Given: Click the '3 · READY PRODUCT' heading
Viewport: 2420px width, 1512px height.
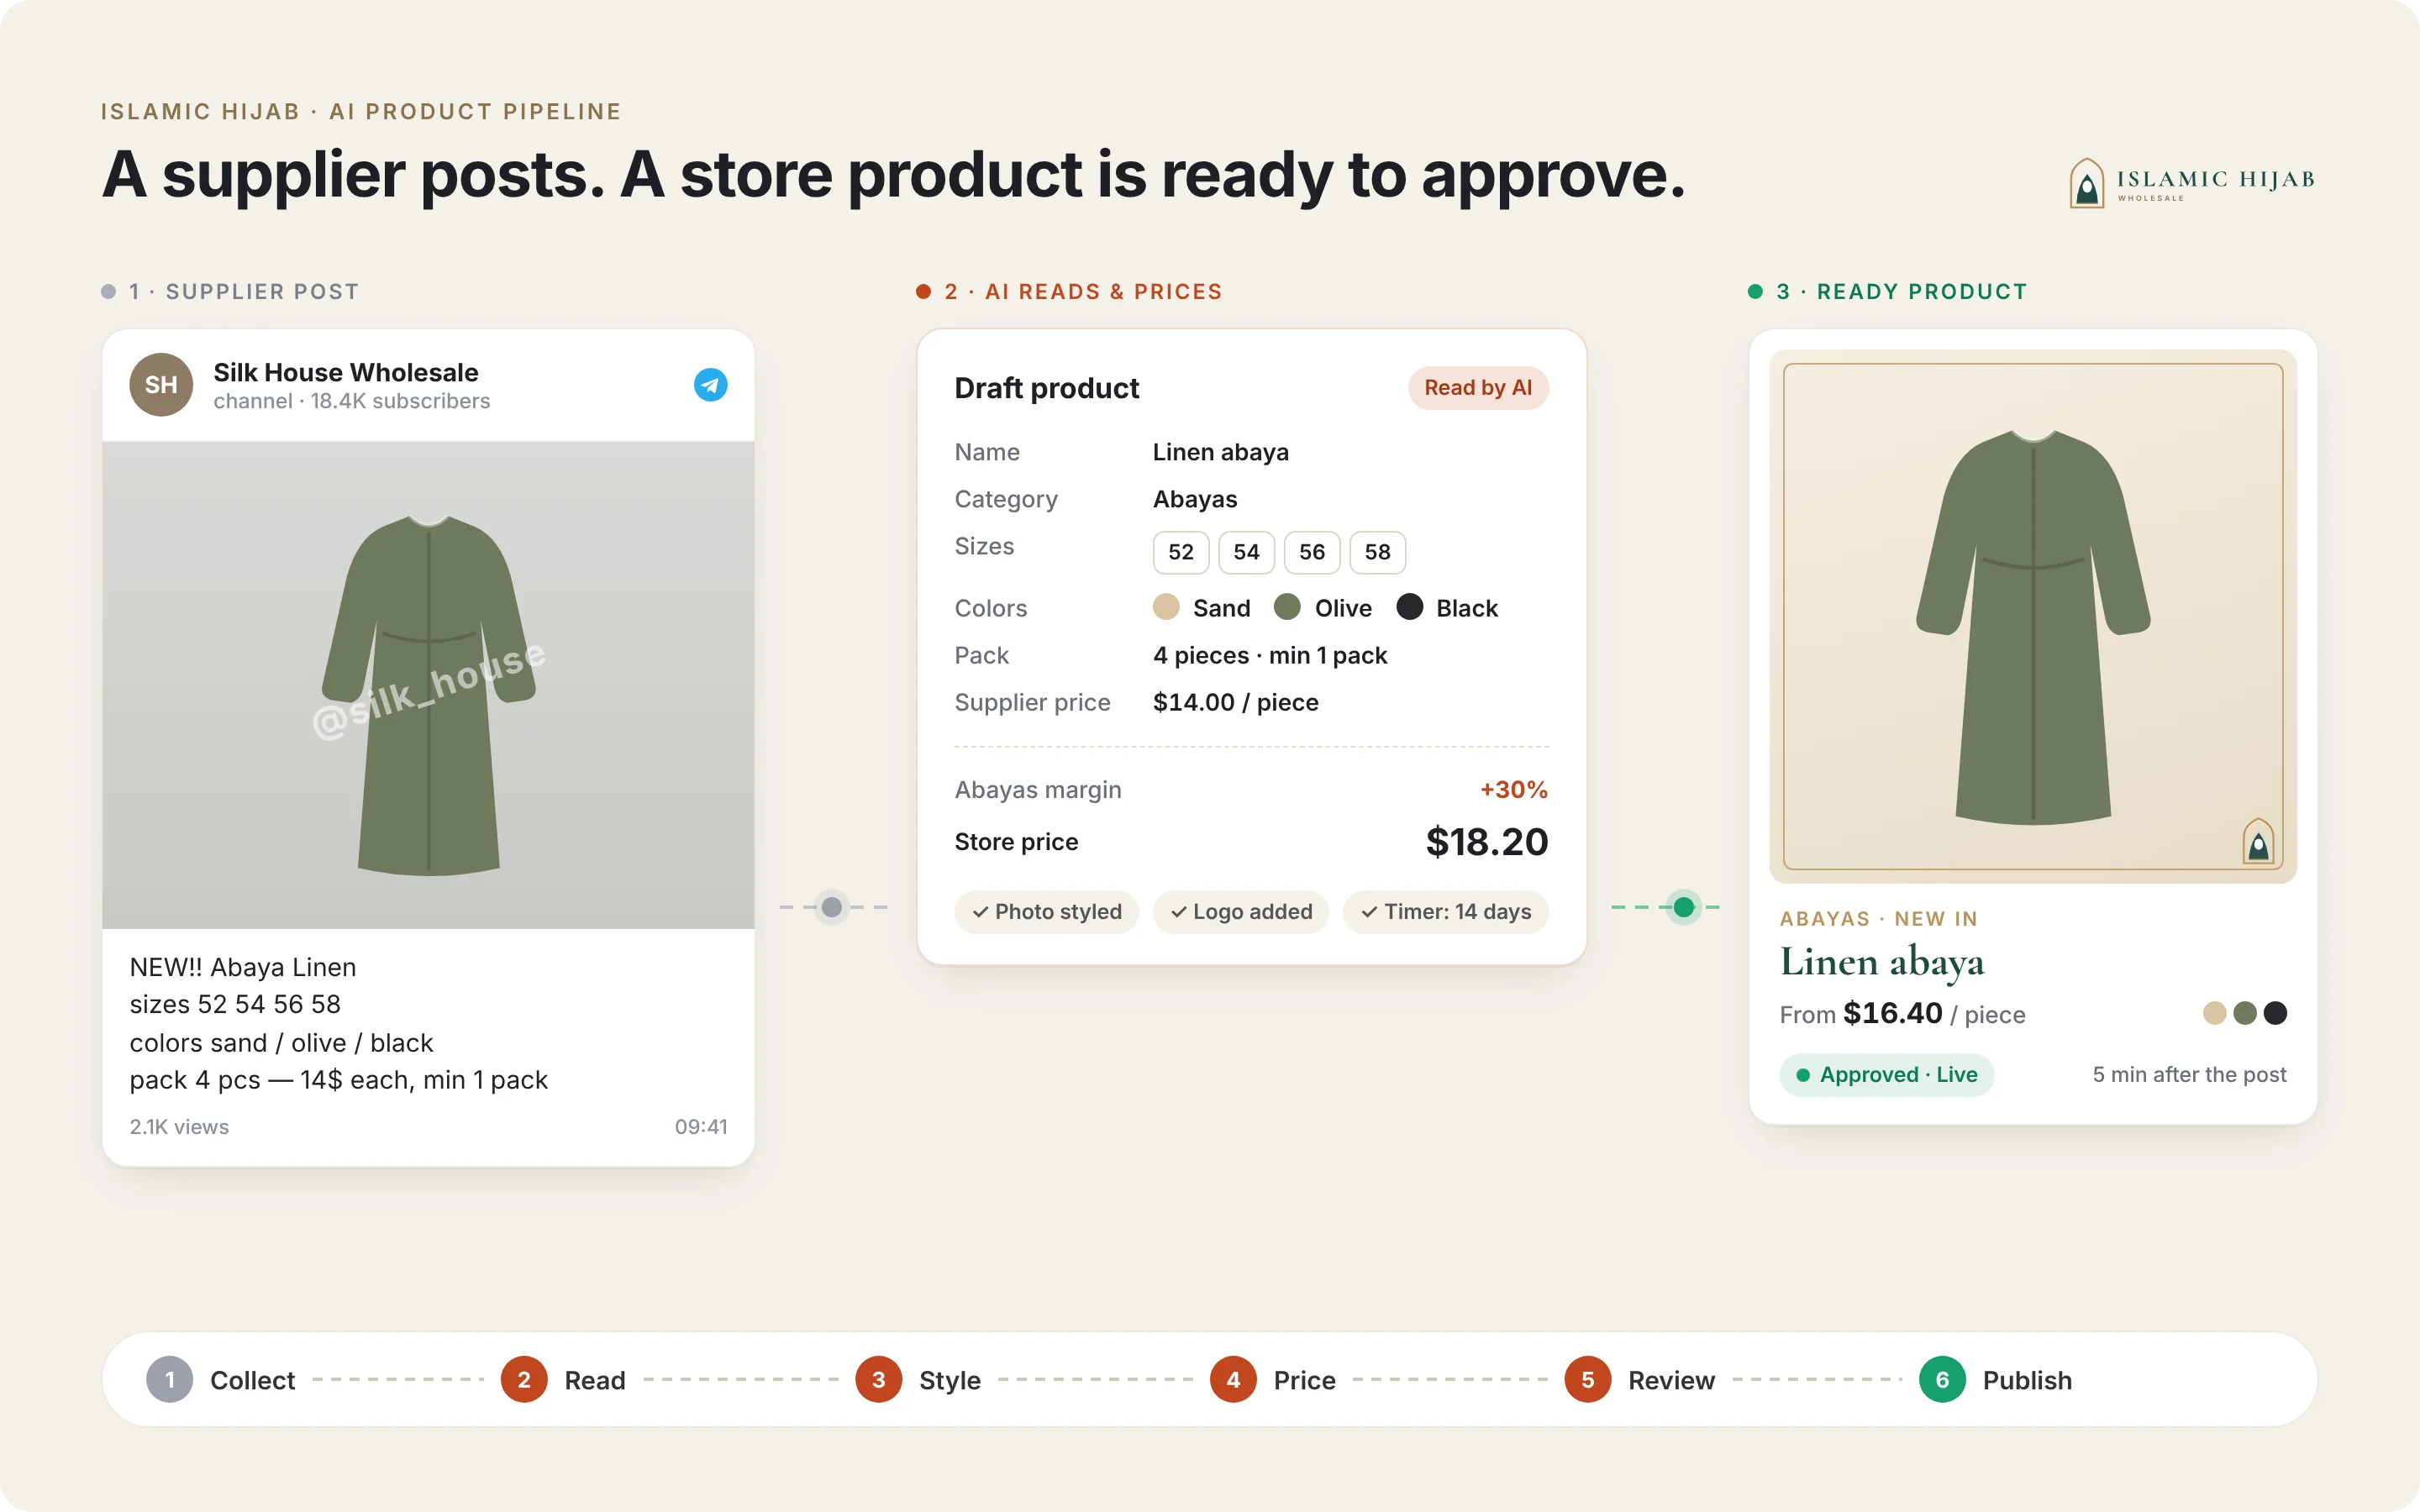Looking at the screenshot, I should 1901,292.
